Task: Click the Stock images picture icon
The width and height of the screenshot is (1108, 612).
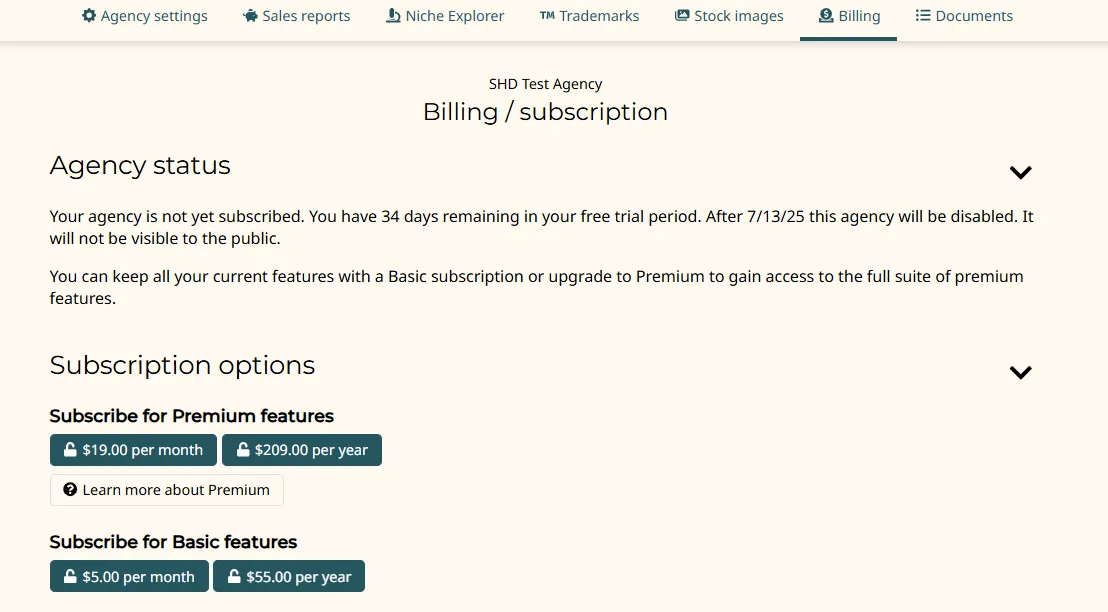Action: click(682, 16)
